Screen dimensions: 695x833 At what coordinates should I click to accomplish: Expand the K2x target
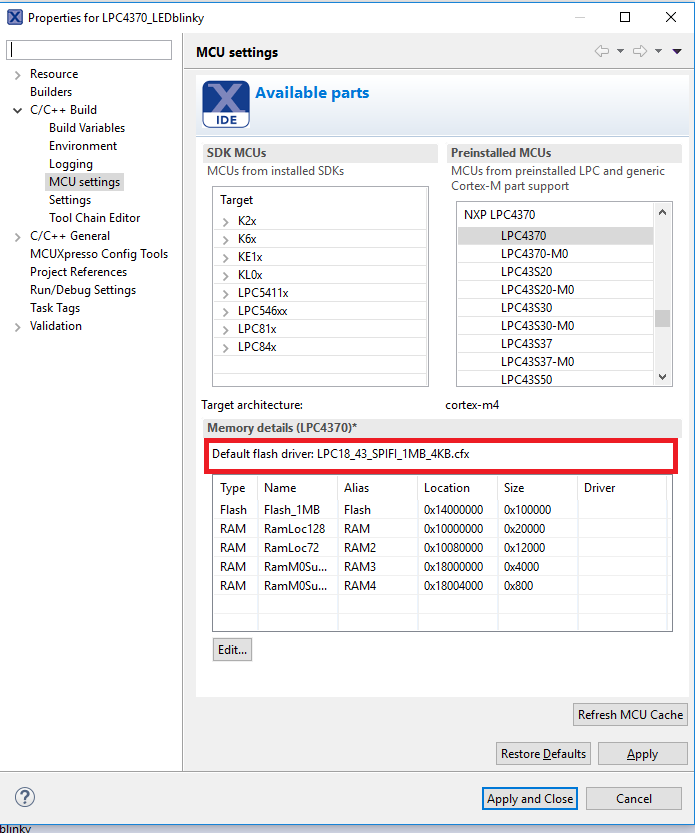225,222
